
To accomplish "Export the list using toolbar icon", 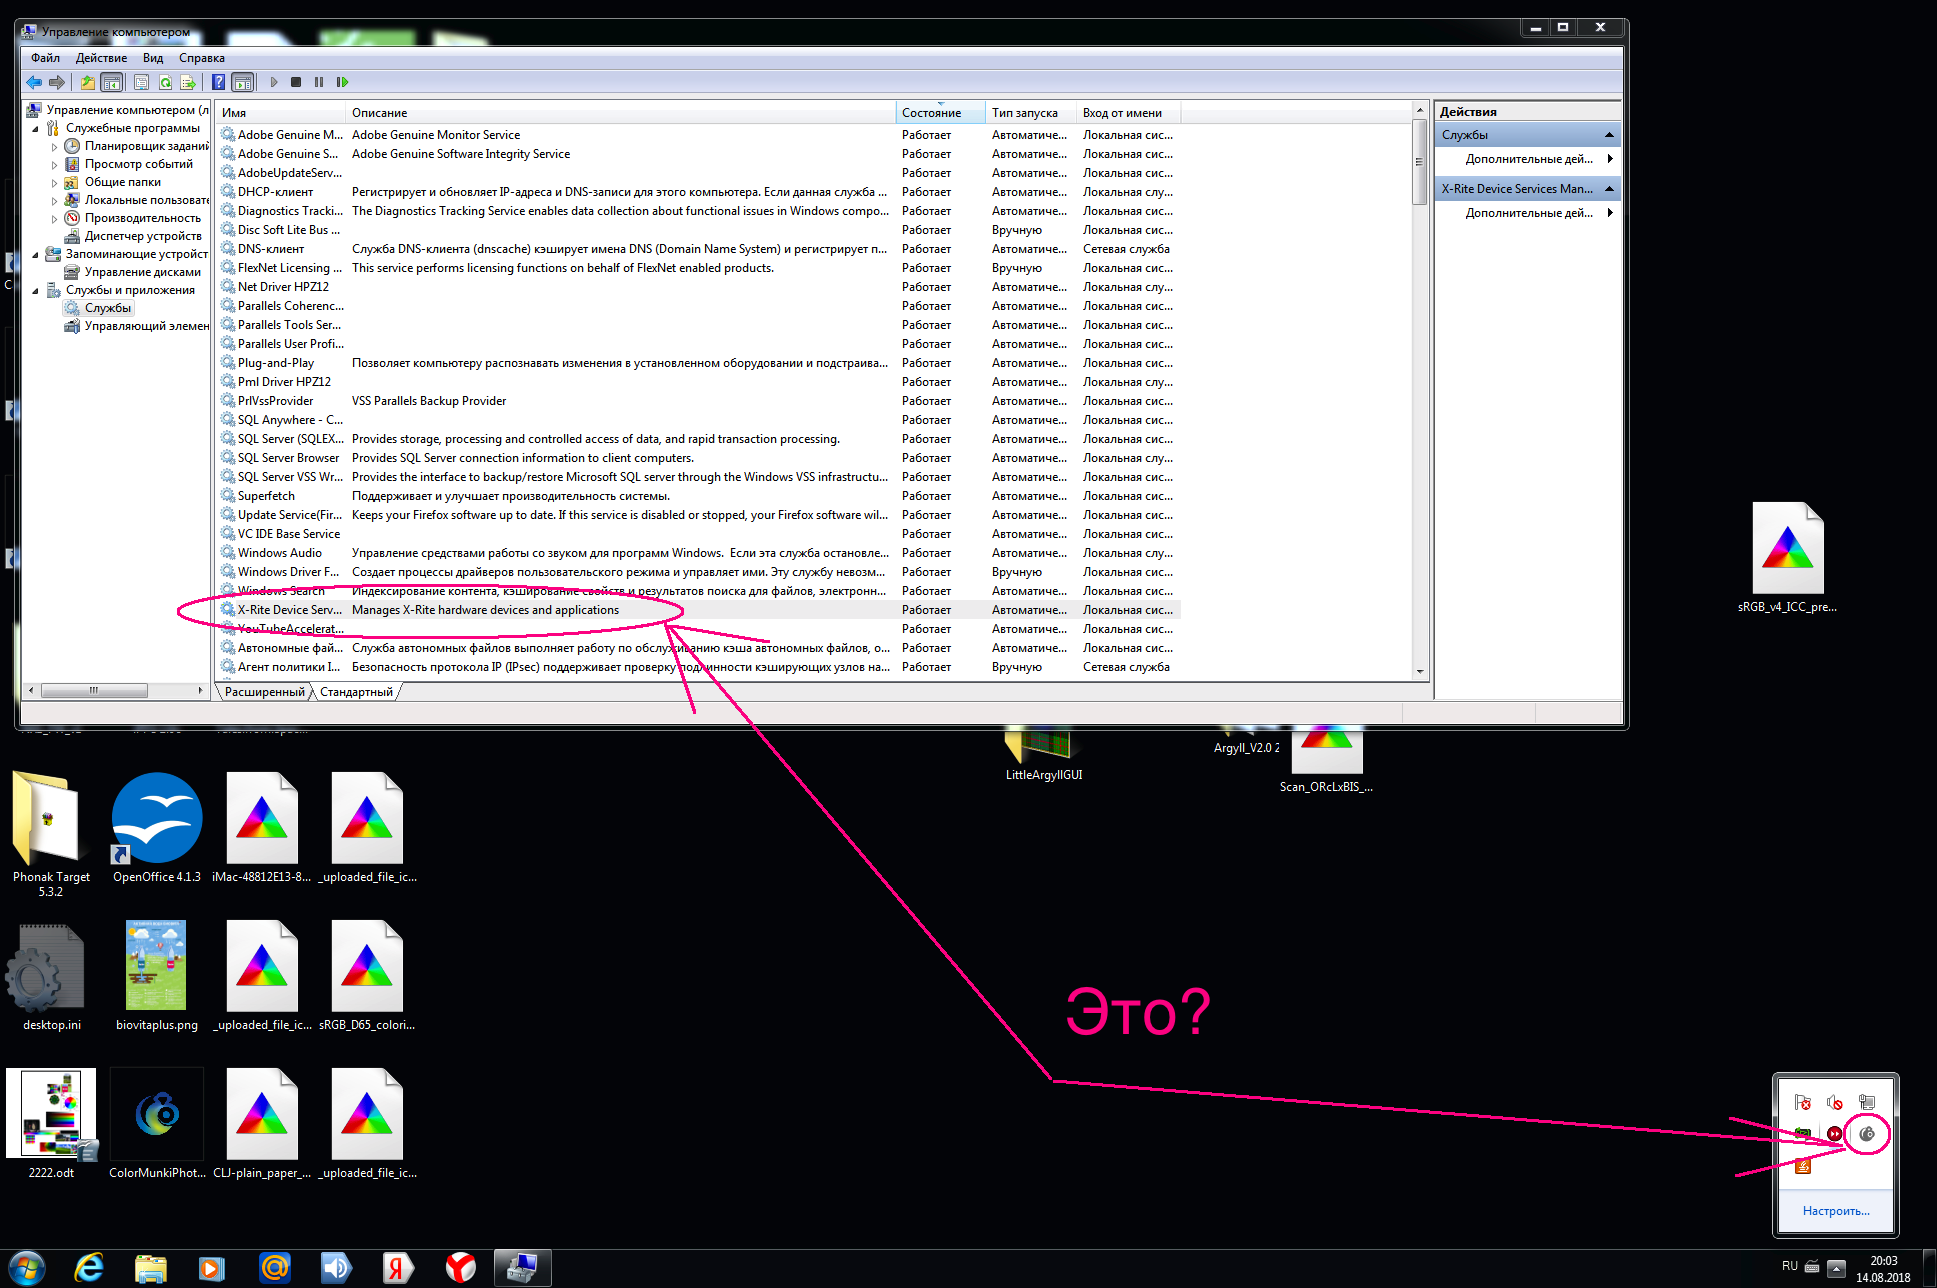I will coord(188,82).
